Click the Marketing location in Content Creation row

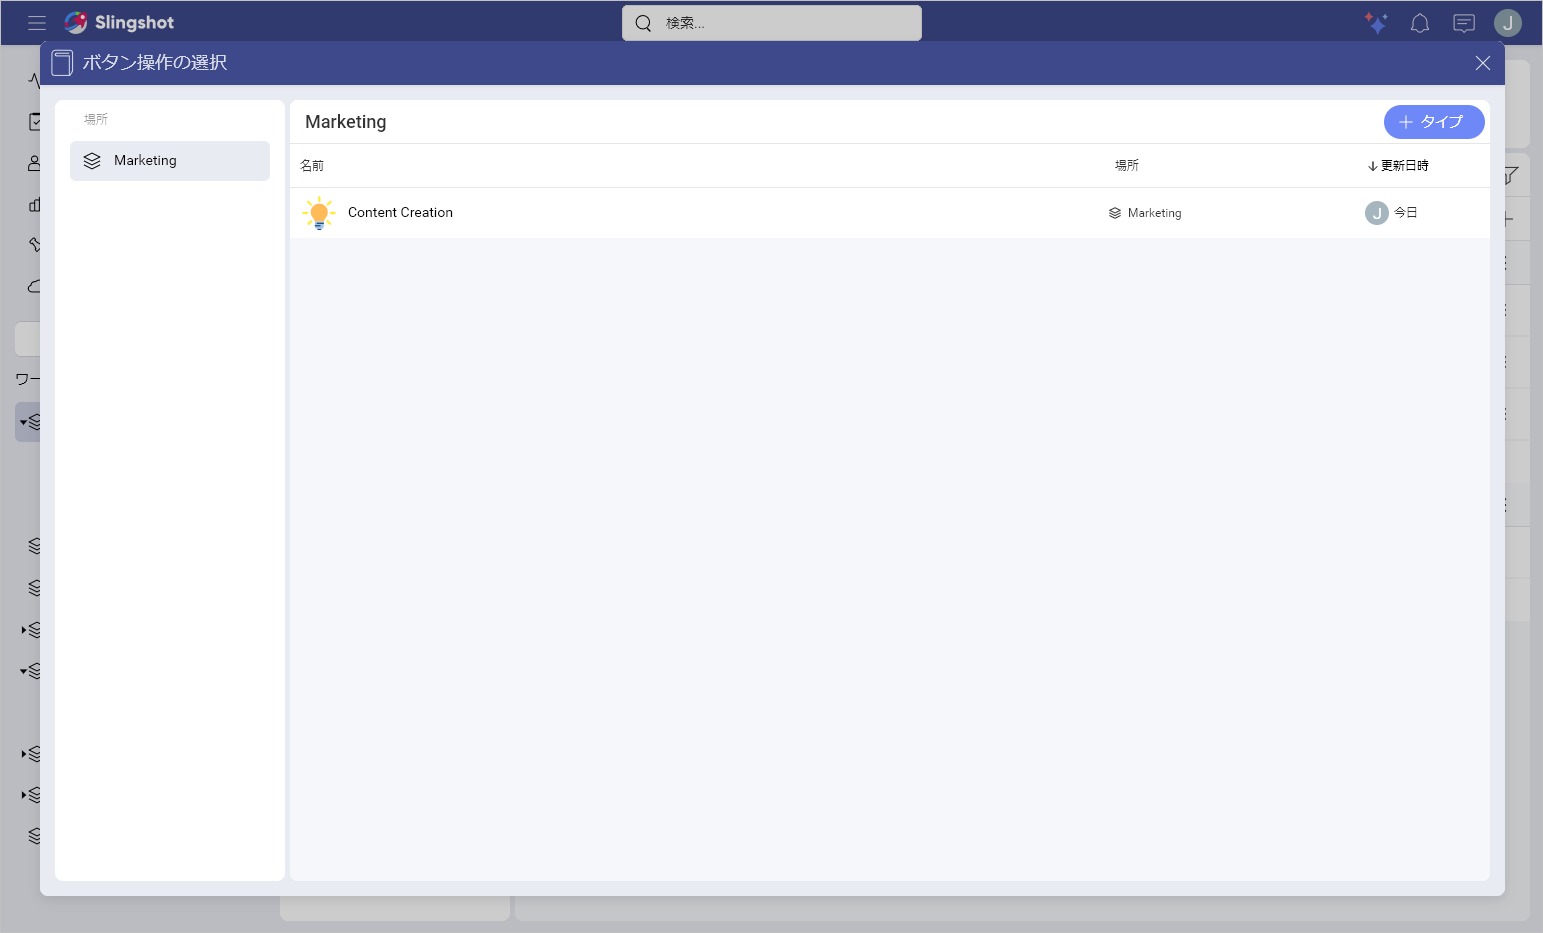pyautogui.click(x=1145, y=213)
